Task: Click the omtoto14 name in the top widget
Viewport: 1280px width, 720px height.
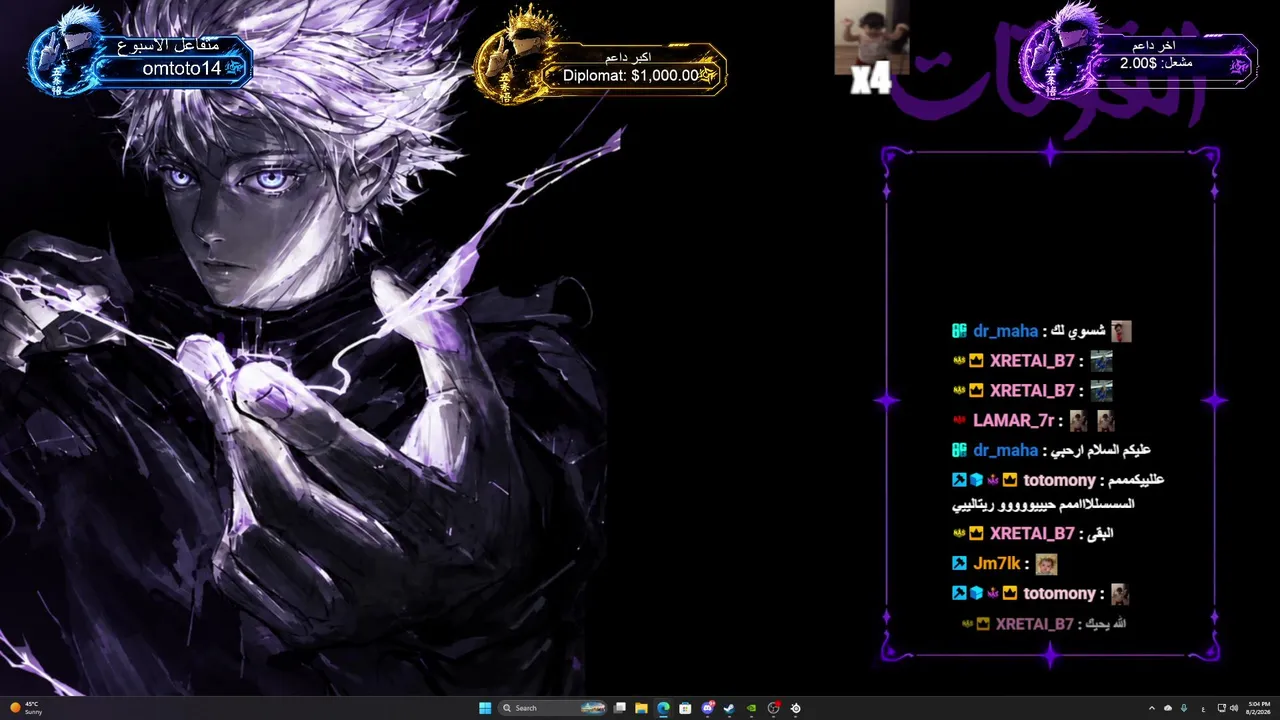Action: 182,68
